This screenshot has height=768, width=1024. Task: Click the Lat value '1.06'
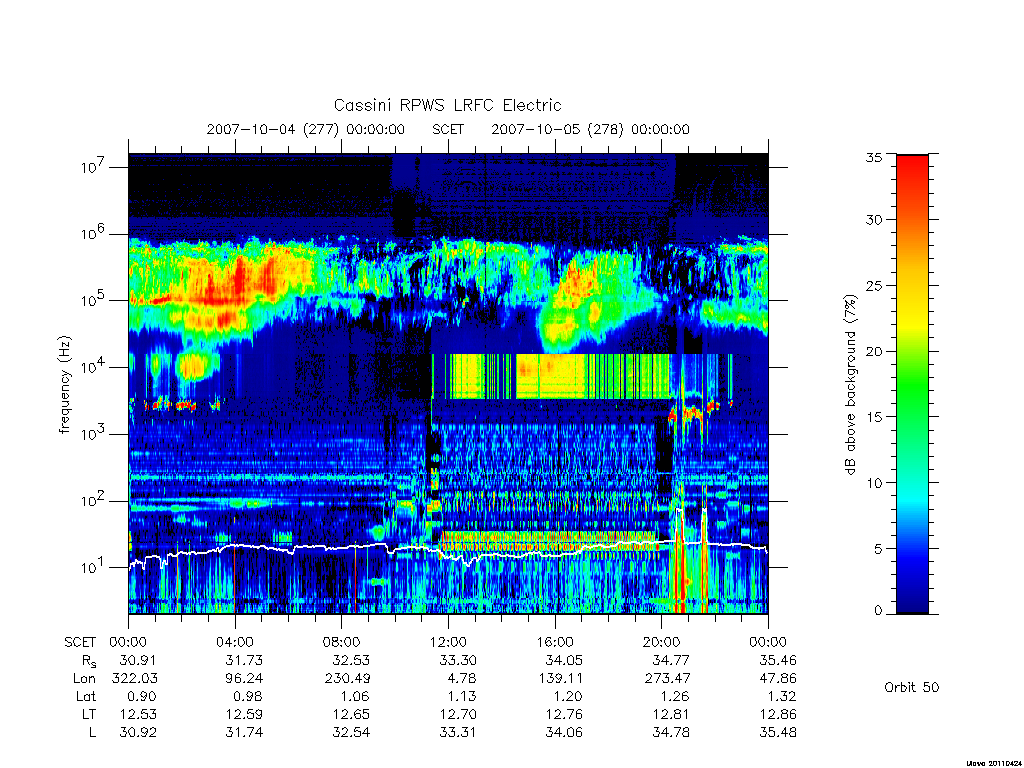pos(355,696)
